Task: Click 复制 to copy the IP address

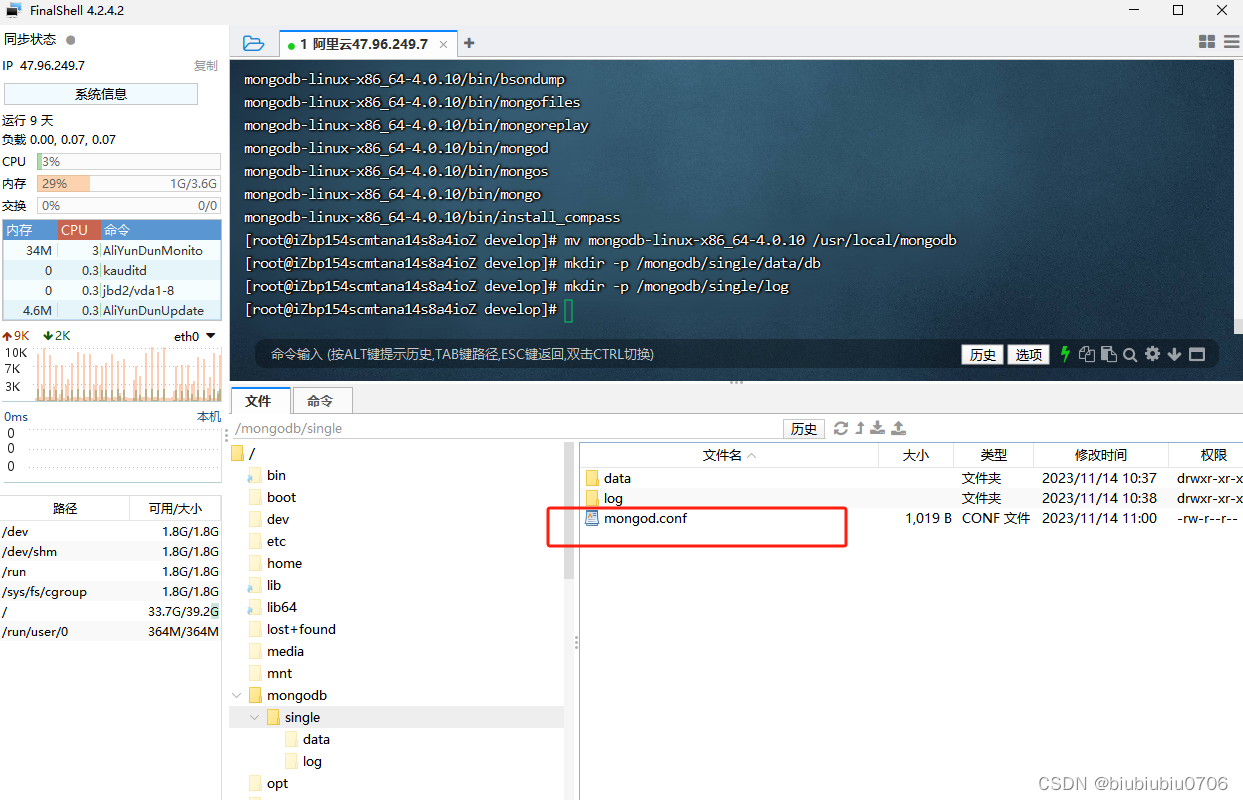Action: pyautogui.click(x=206, y=65)
